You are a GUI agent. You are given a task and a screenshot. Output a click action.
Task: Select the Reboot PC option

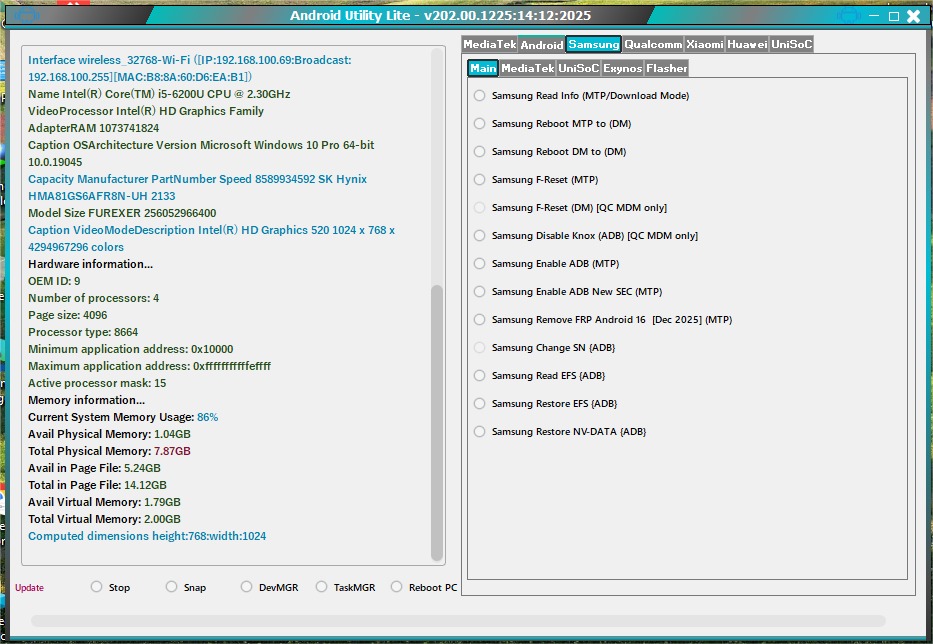424,587
